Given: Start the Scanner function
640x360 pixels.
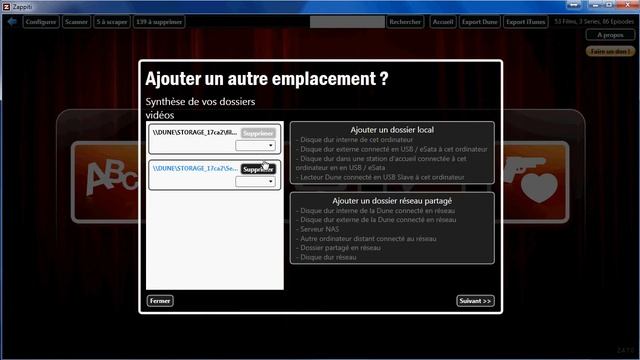Looking at the screenshot, I should pyautogui.click(x=76, y=22).
